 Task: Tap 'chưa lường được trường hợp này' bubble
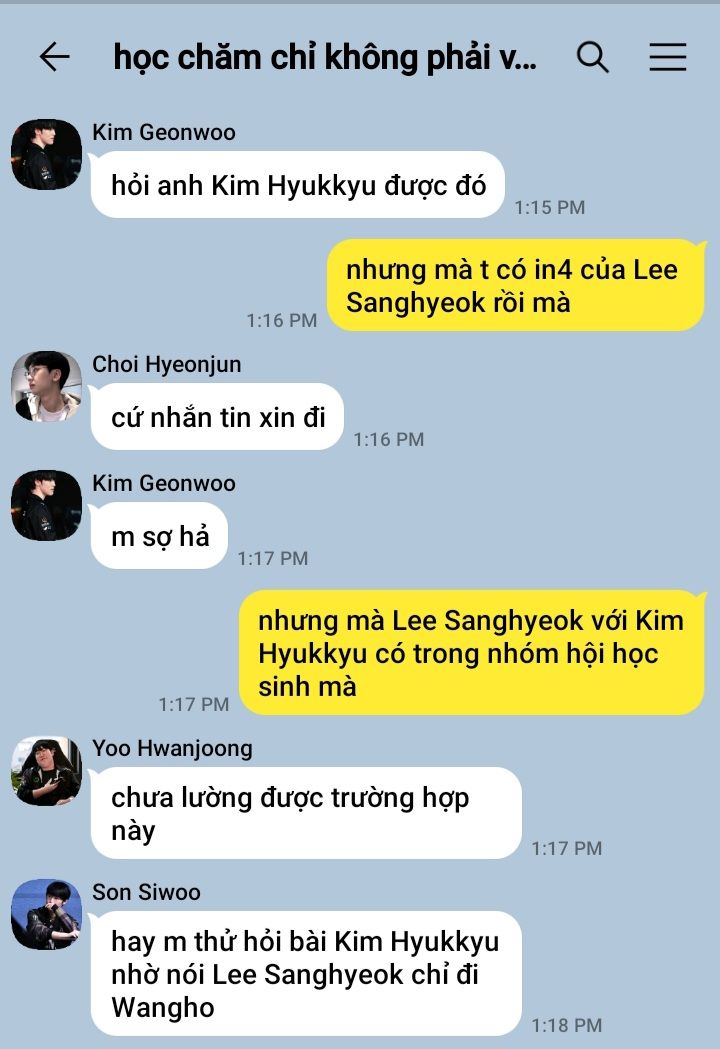(x=306, y=814)
